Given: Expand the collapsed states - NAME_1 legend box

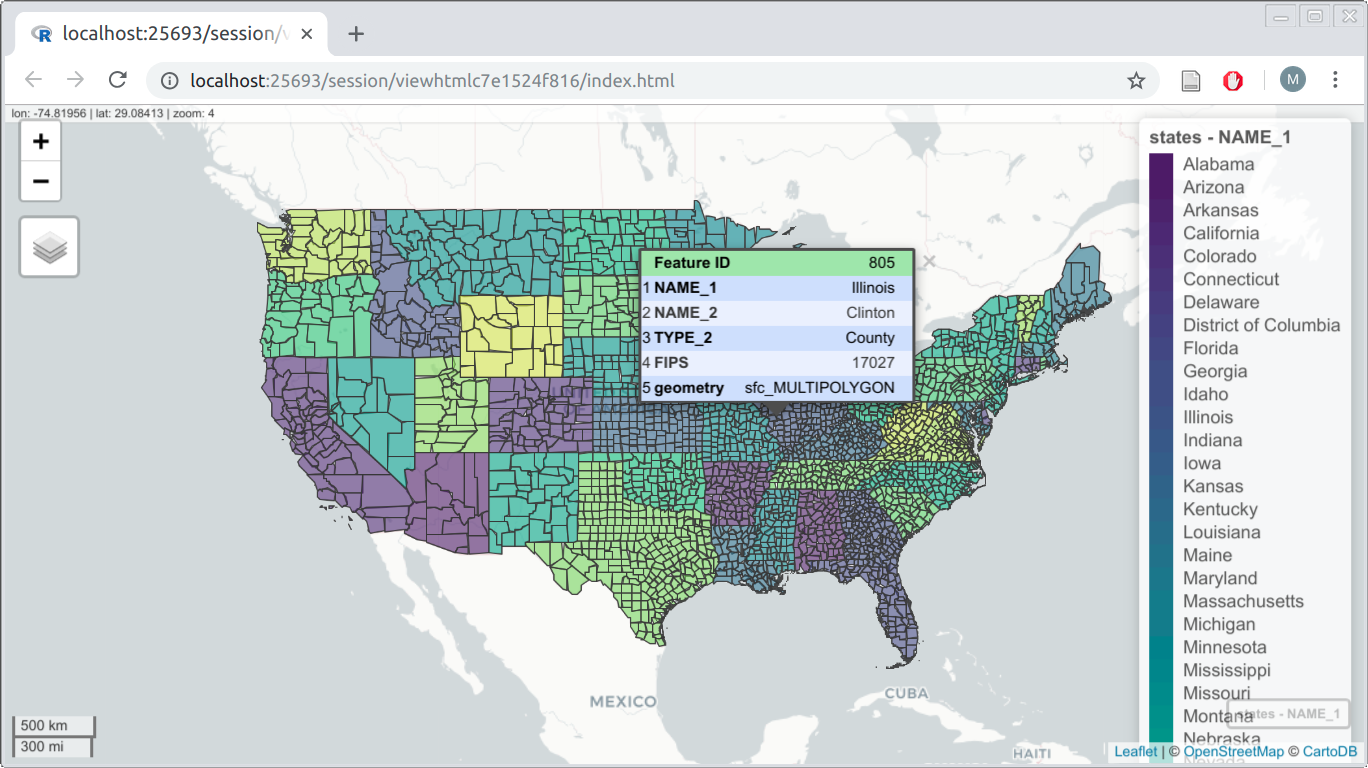Looking at the screenshot, I should (x=1288, y=714).
